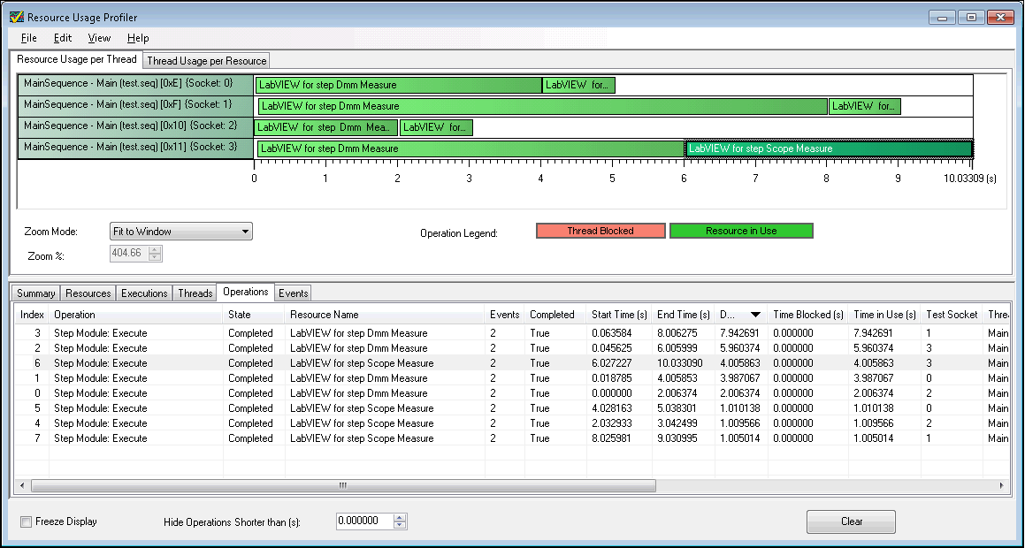1025x548 pixels.
Task: Sort by the Start Time (s) column header
Action: click(619, 315)
